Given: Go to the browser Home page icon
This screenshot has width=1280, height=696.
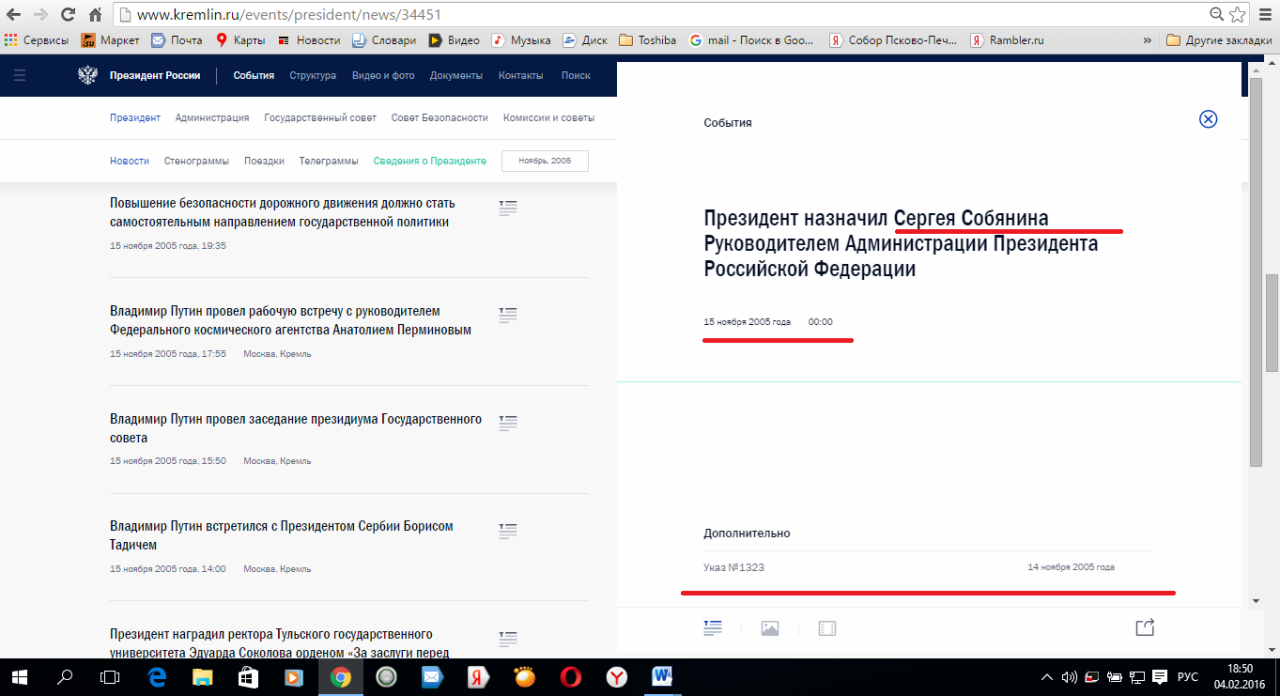Looking at the screenshot, I should tap(95, 15).
